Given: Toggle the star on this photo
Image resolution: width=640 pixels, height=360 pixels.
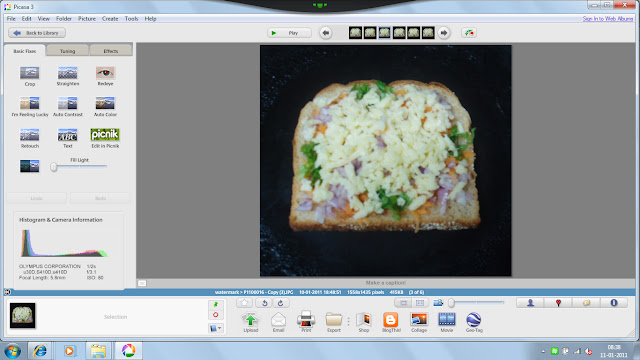Looking at the screenshot, I should click(x=244, y=303).
